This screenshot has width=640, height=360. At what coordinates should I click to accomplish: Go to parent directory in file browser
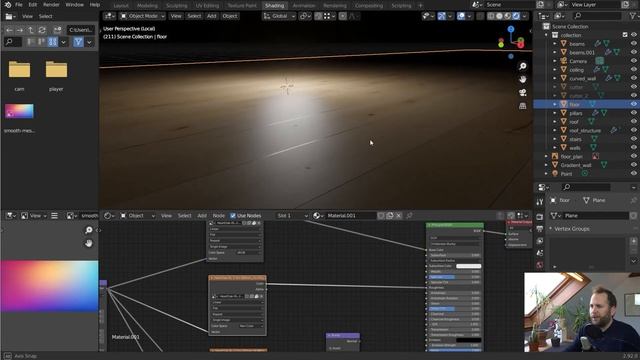point(31,30)
